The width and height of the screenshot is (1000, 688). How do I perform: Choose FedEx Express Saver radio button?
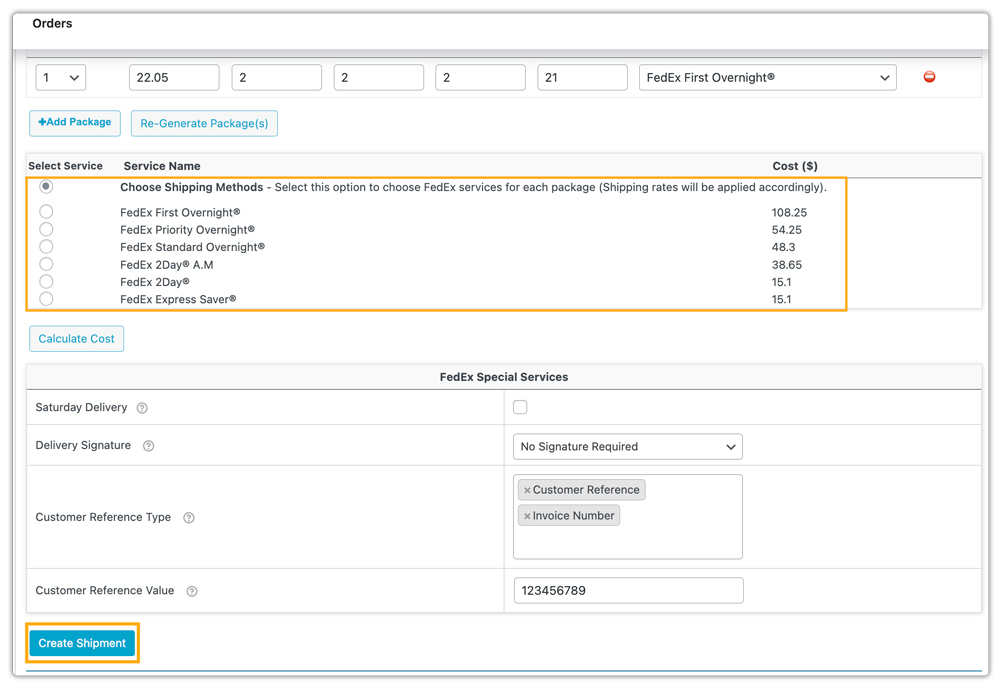tap(46, 298)
